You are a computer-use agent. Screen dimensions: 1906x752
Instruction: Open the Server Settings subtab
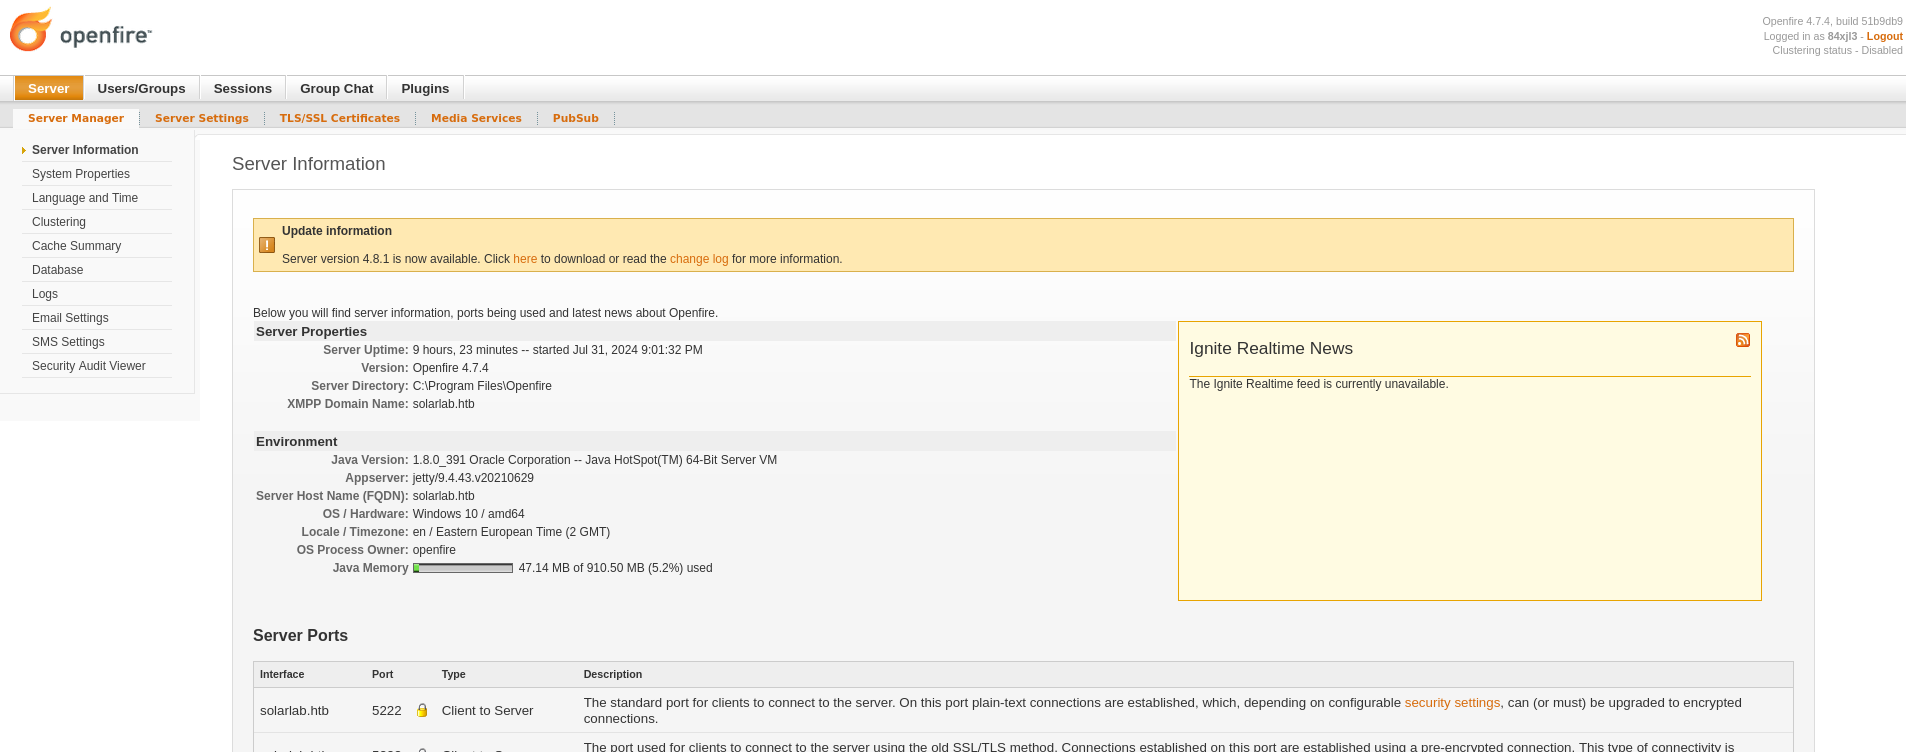202,118
